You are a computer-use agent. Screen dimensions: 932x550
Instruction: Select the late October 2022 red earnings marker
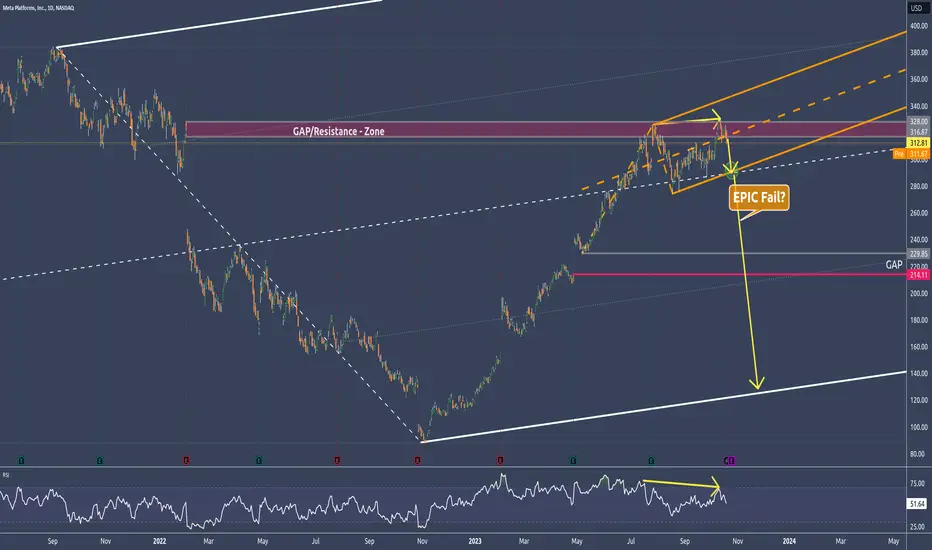pos(417,460)
